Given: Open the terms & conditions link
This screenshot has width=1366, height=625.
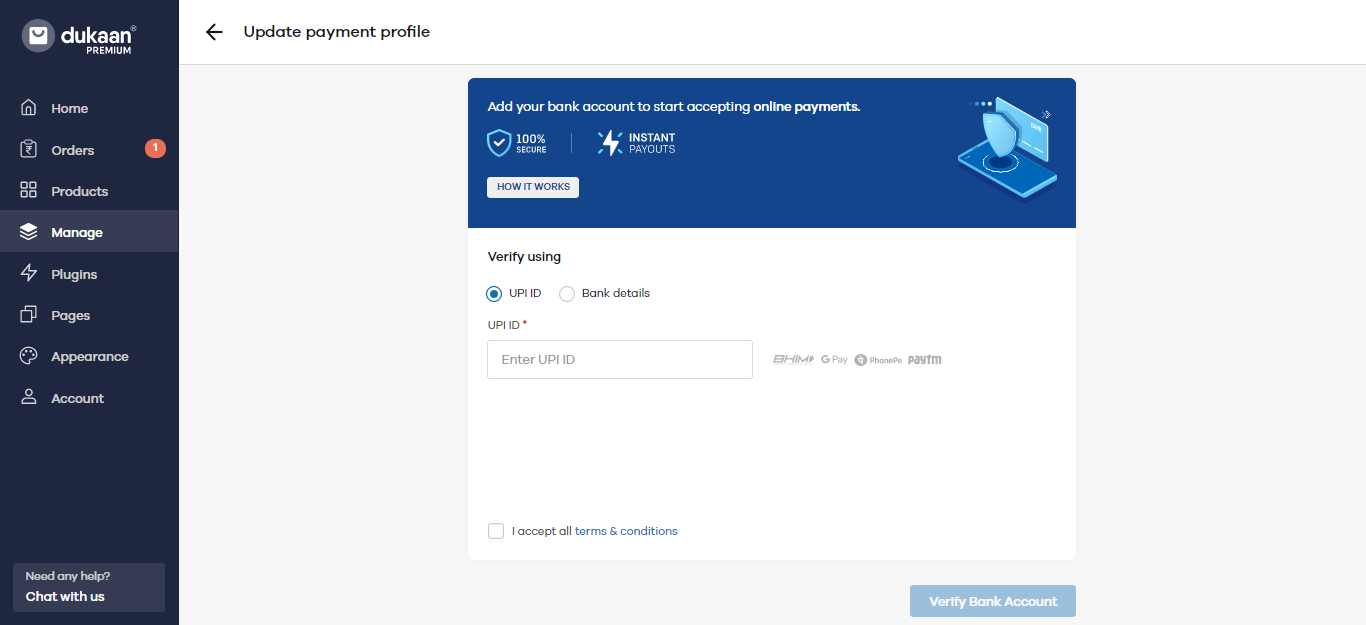Looking at the screenshot, I should point(626,531).
